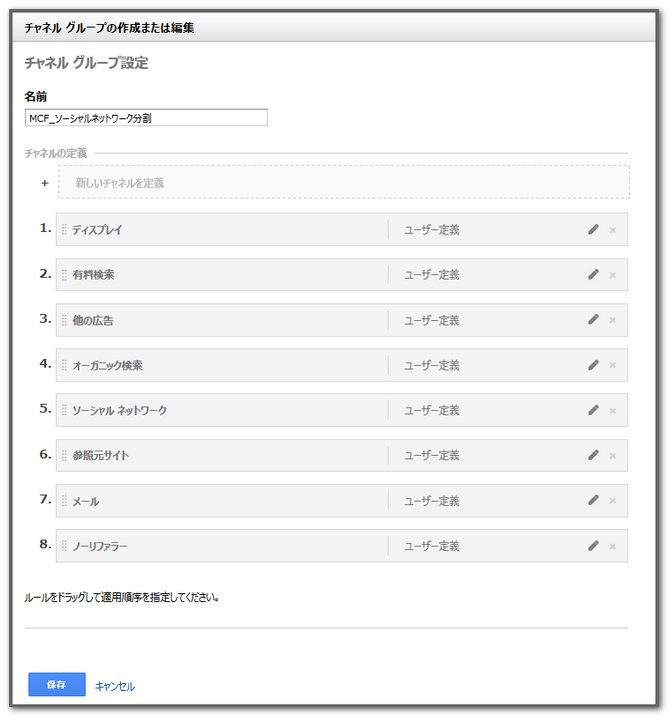Open editor for オーガニック検索 channel
Screen dimensions: 669x717
point(593,364)
